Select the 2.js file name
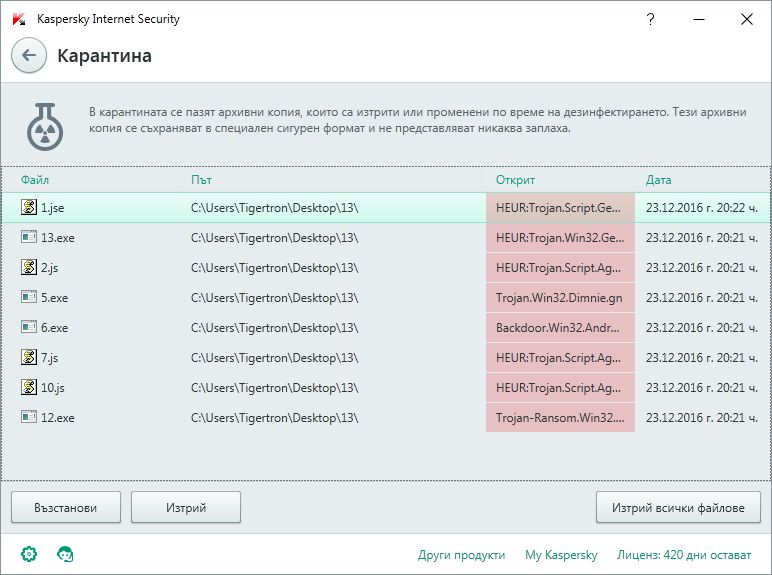This screenshot has height=575, width=772. [49, 268]
